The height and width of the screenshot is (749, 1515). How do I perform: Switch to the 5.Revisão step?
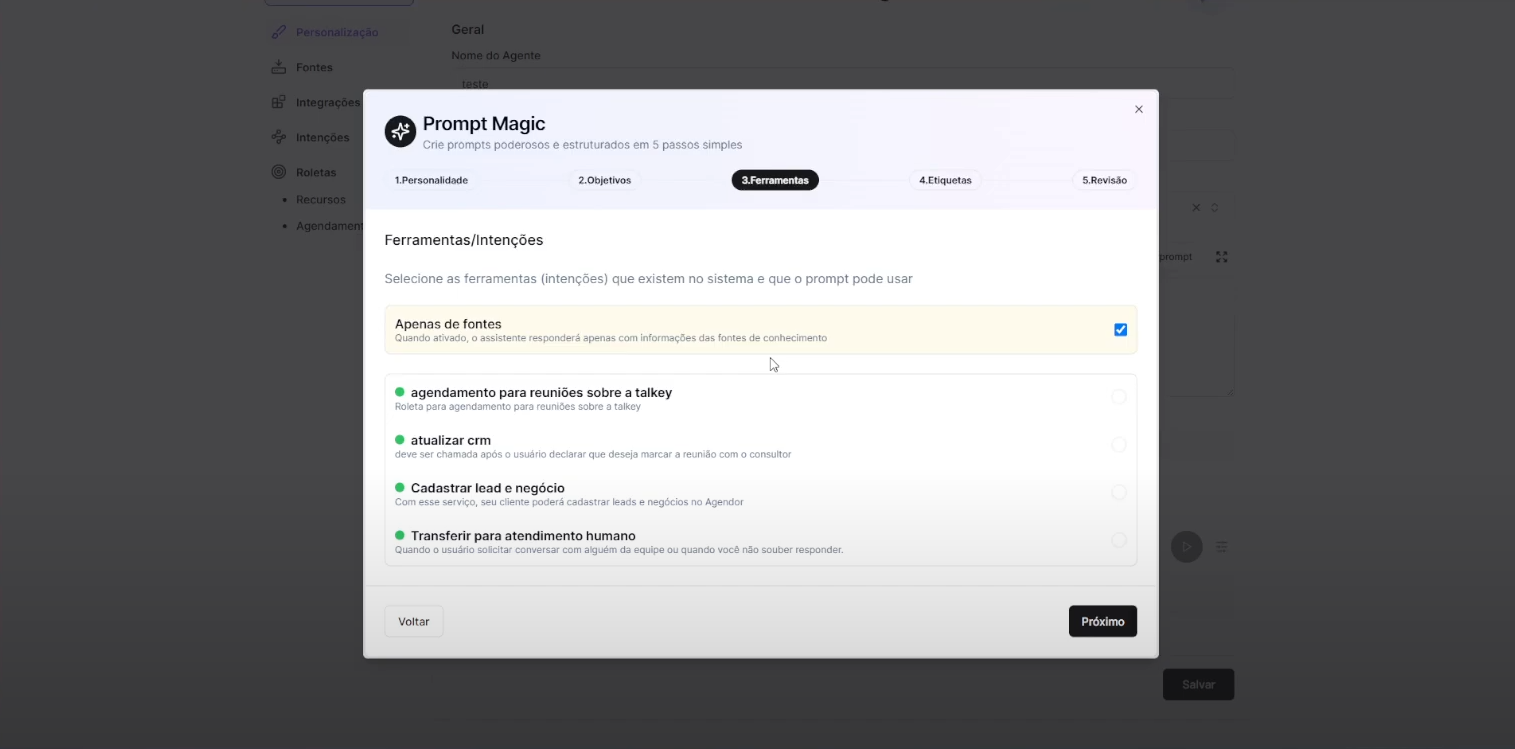click(x=1104, y=181)
